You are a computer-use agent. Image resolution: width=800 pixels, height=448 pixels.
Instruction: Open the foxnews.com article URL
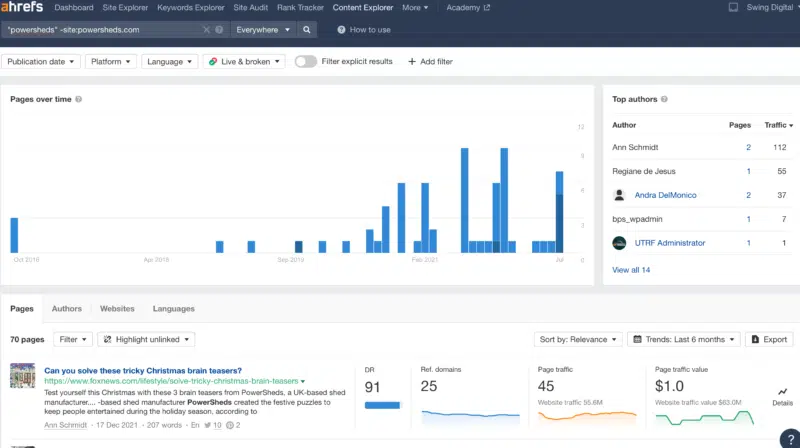click(x=171, y=381)
